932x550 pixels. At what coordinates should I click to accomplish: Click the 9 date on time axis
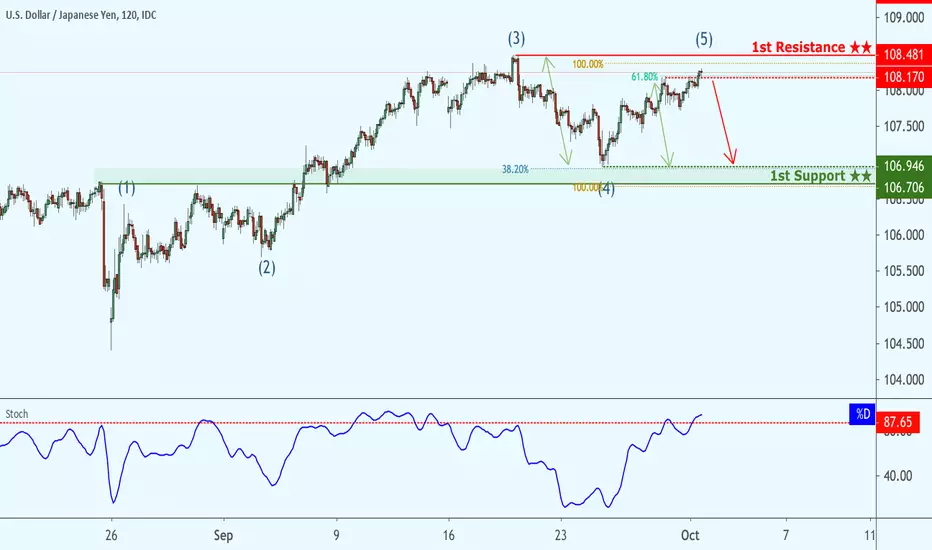coord(336,535)
